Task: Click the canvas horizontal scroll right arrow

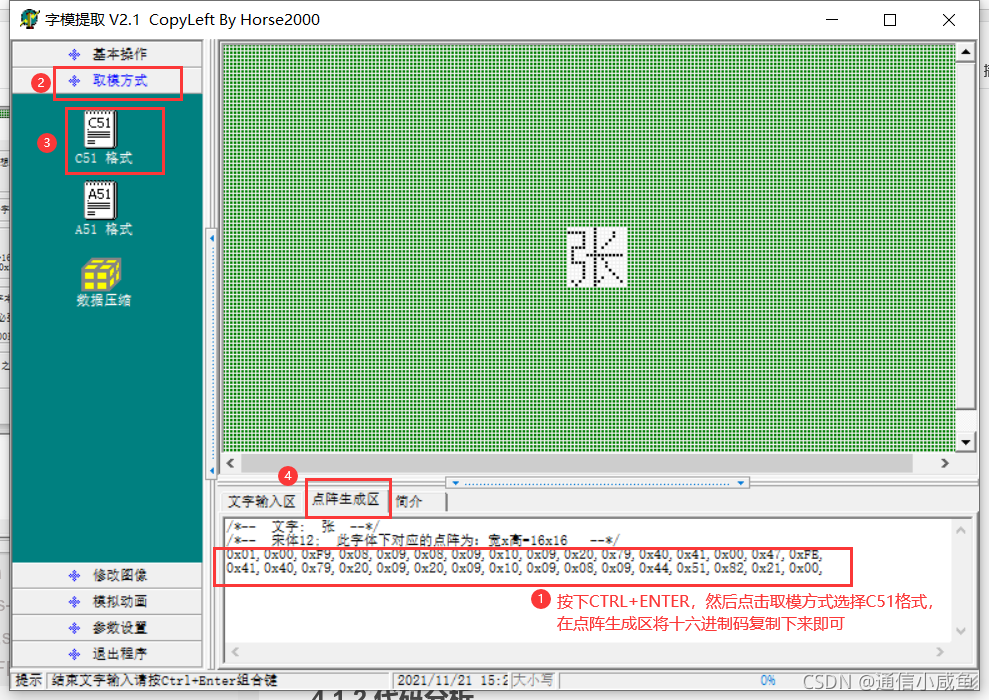Action: tap(945, 464)
